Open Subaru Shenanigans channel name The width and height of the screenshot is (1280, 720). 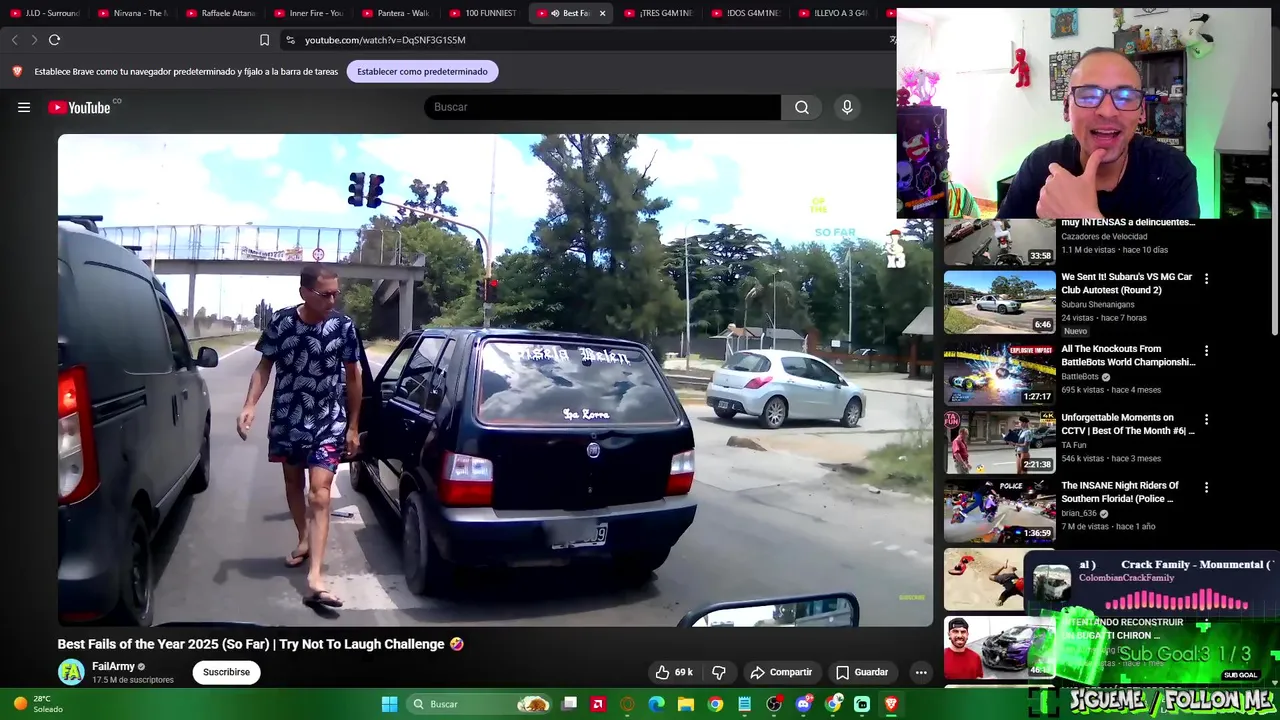point(1098,304)
